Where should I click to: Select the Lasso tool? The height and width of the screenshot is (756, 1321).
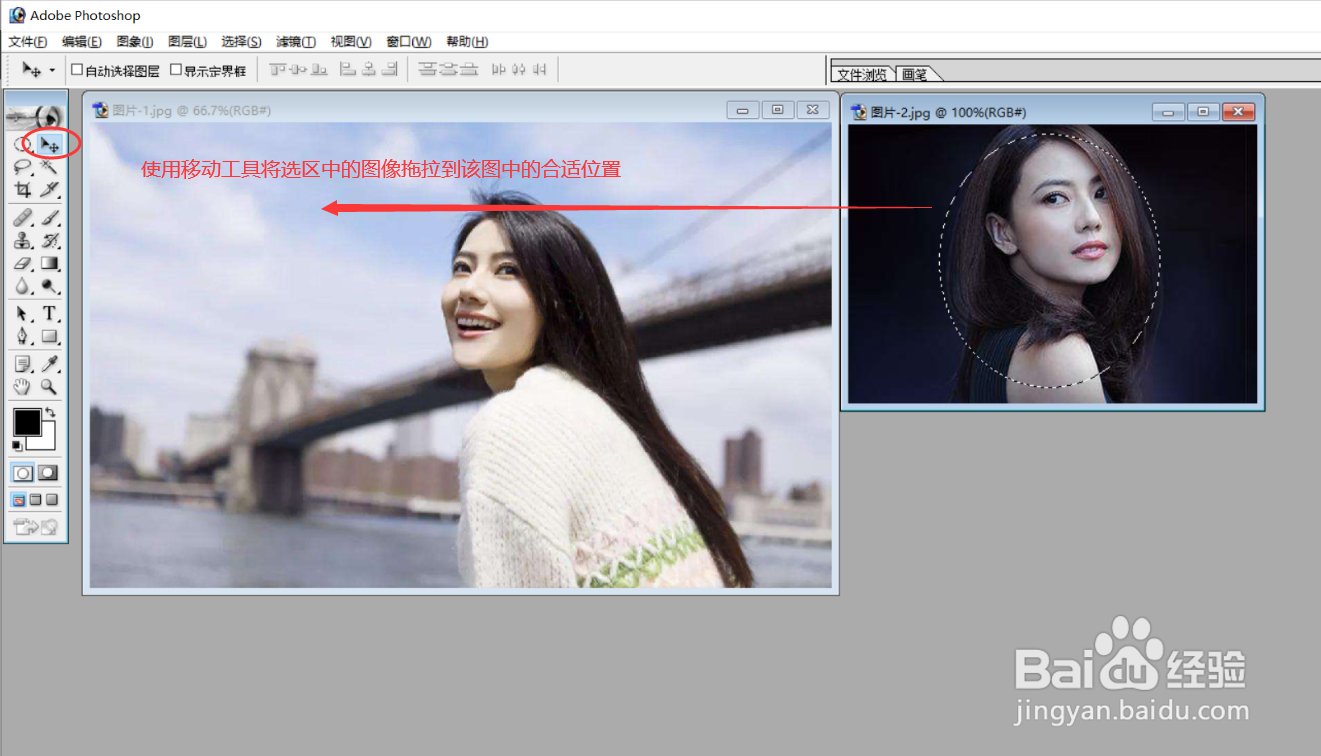click(21, 167)
